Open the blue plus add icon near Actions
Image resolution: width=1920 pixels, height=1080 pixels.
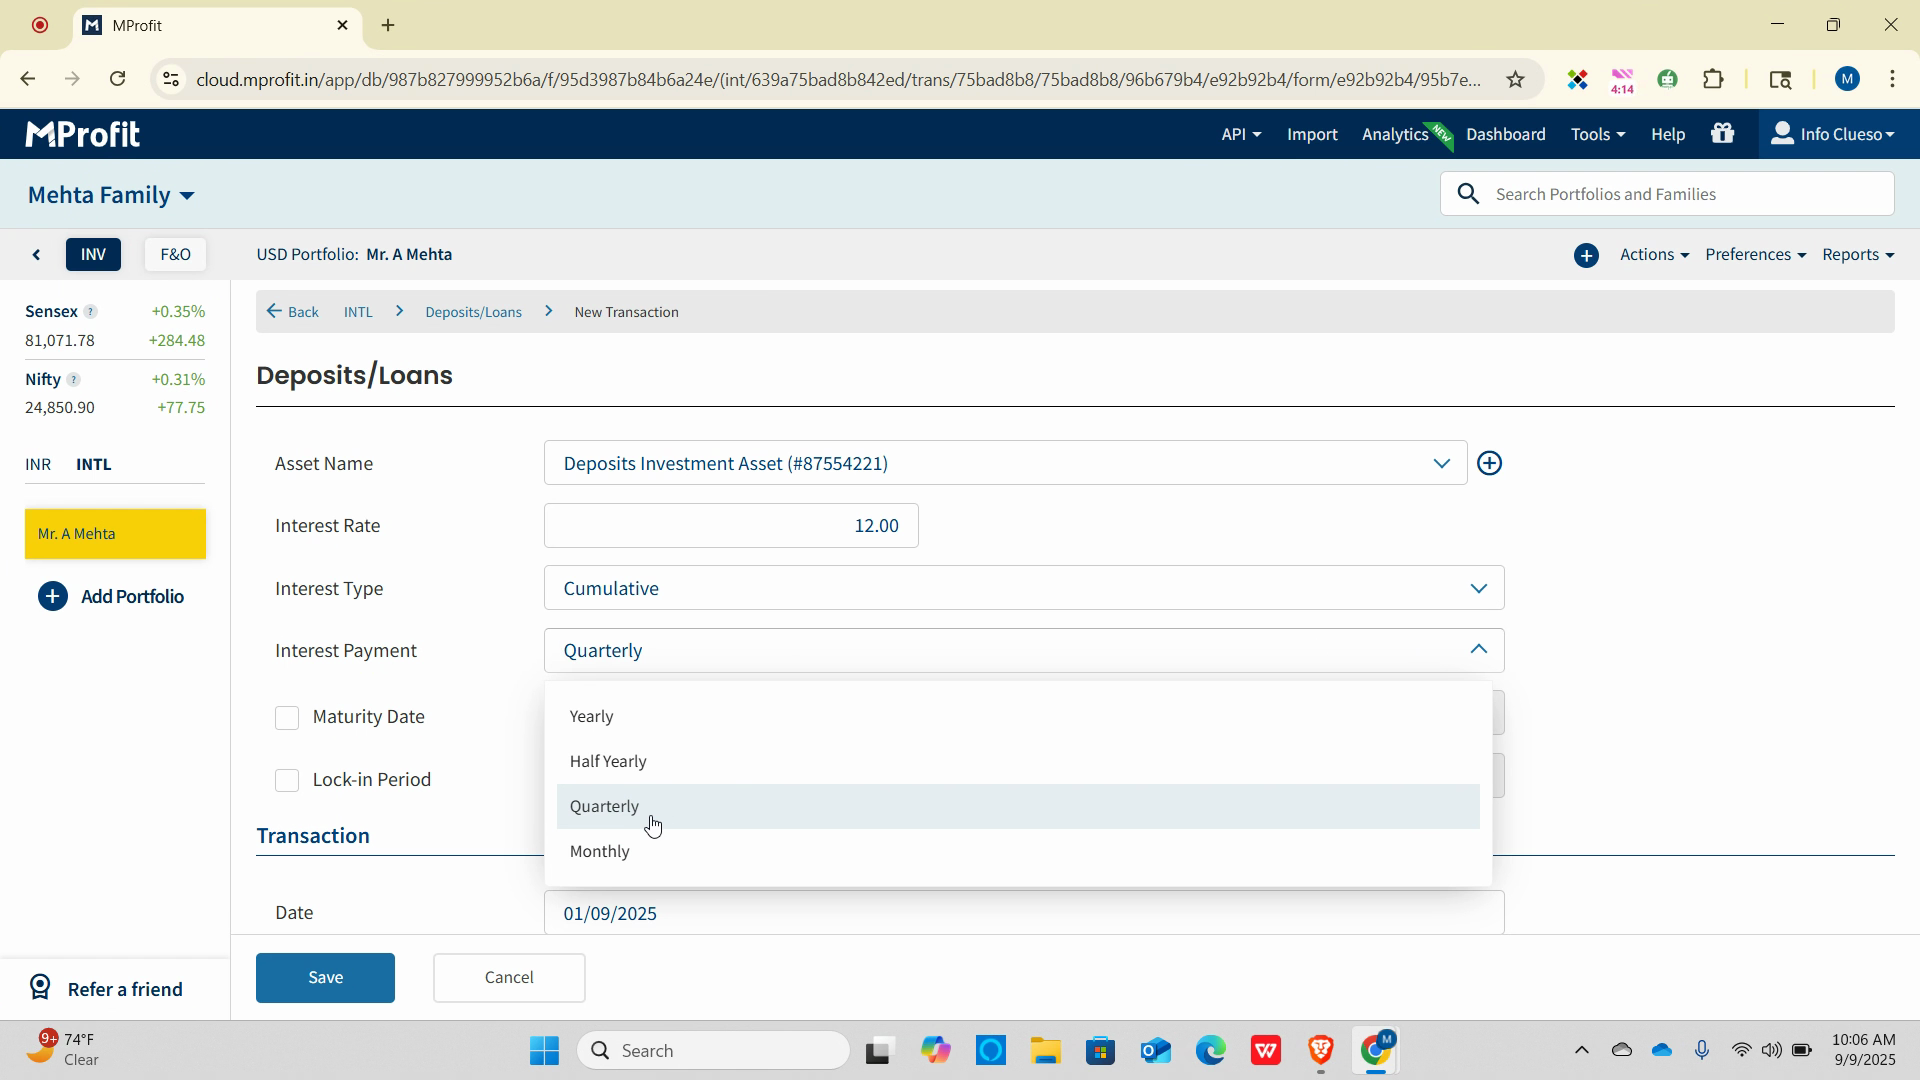(x=1586, y=255)
